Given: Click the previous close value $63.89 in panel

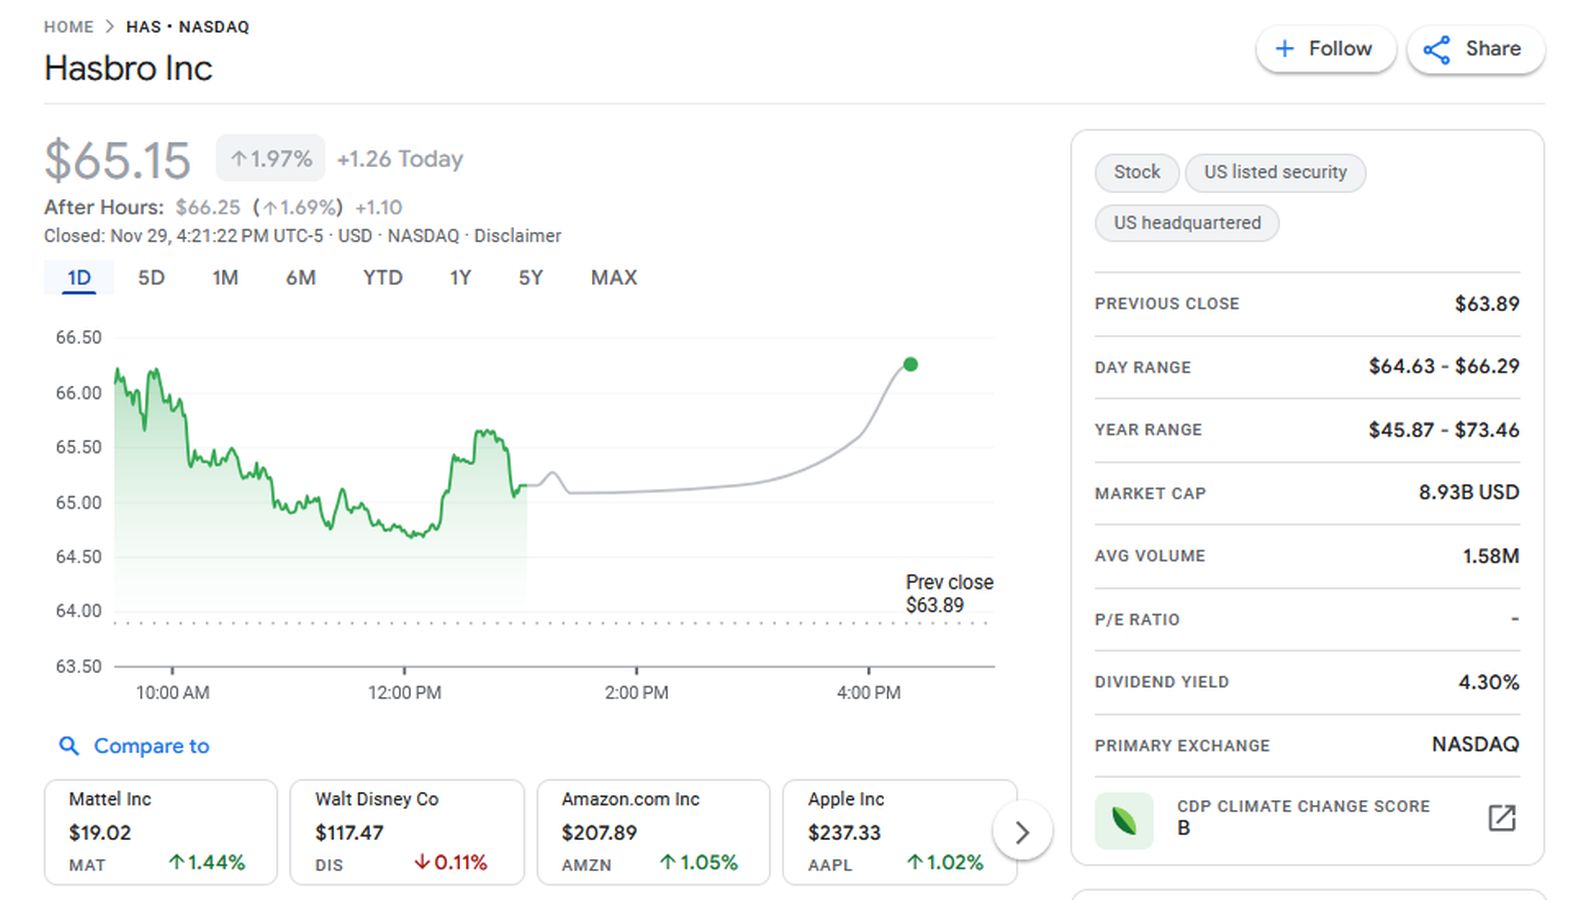Looking at the screenshot, I should pyautogui.click(x=1486, y=304).
